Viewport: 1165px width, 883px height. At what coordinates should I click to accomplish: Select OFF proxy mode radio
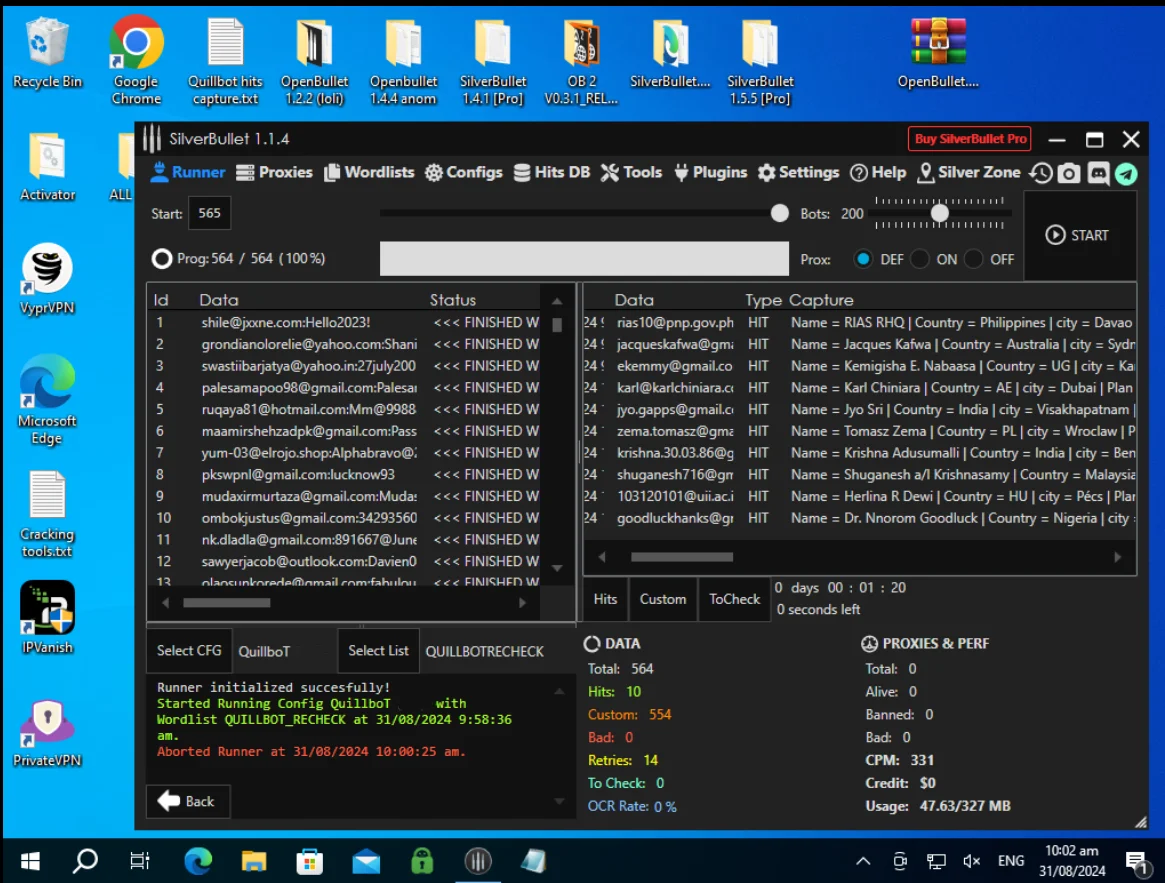[973, 259]
